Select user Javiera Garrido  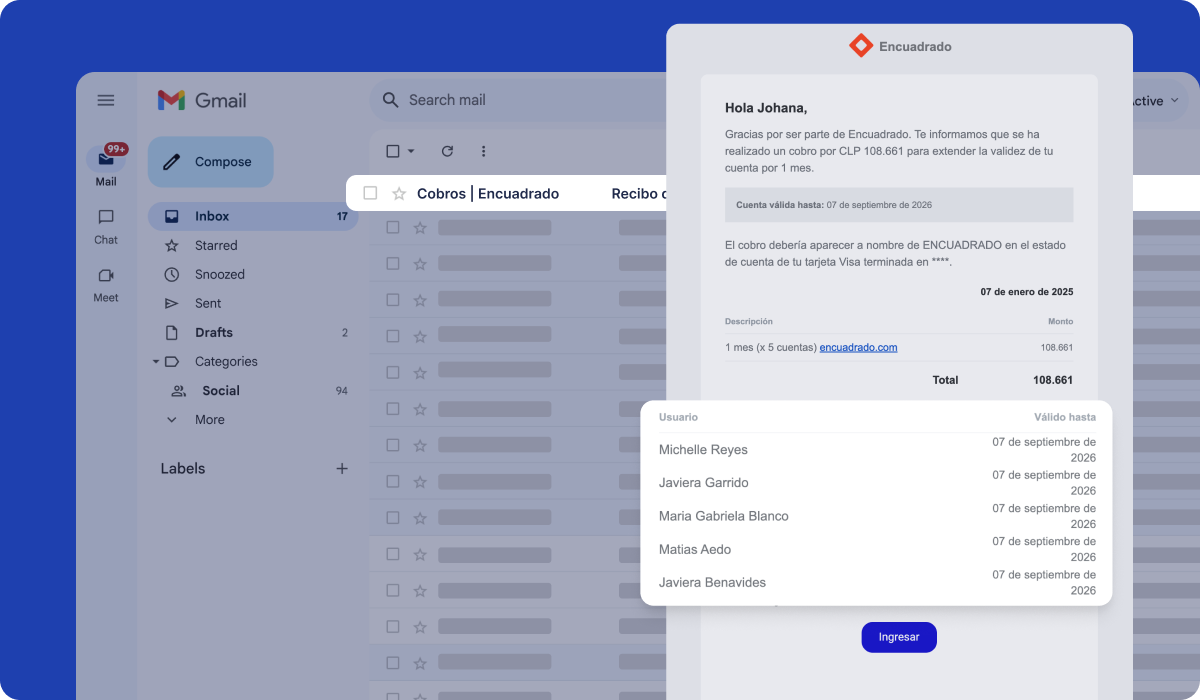[x=703, y=483]
